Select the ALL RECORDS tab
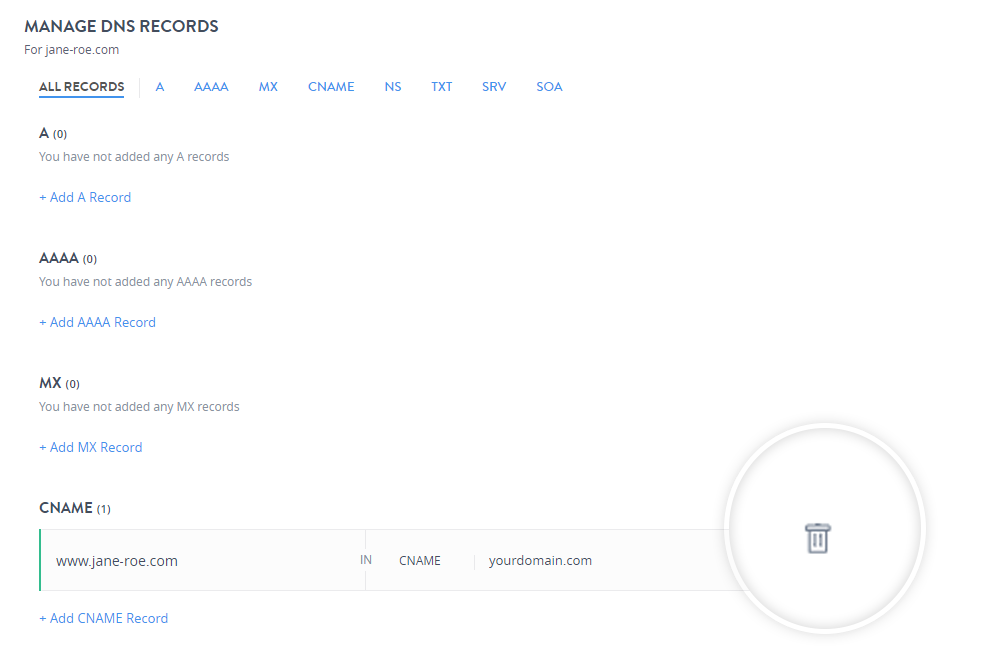 click(x=81, y=87)
